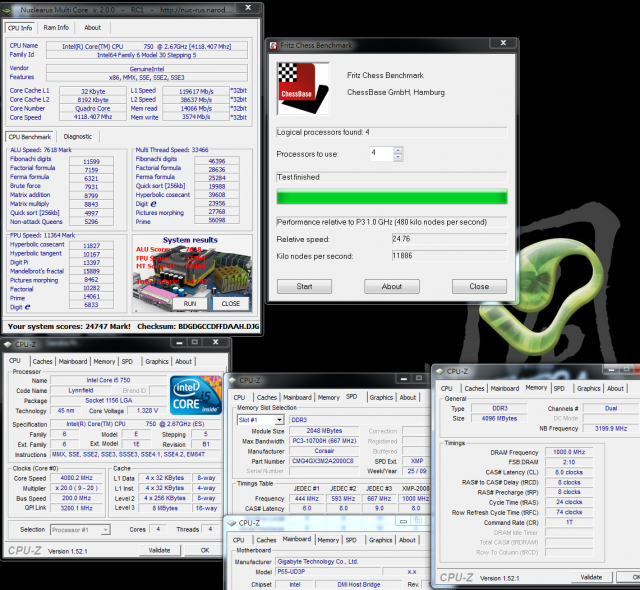Click the ChessBase logo image

[x=303, y=89]
